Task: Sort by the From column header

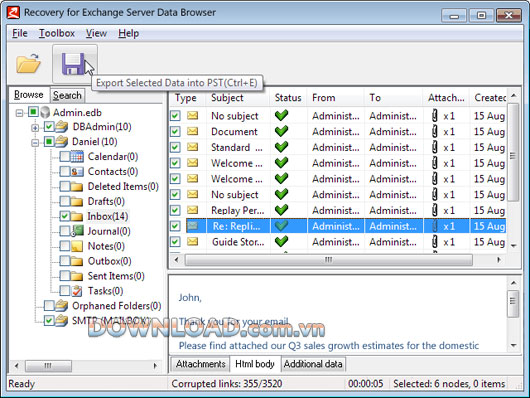Action: pyautogui.click(x=335, y=98)
